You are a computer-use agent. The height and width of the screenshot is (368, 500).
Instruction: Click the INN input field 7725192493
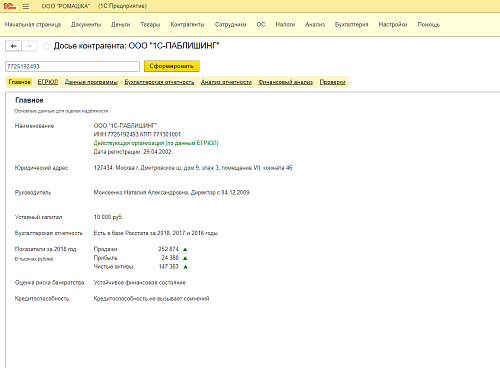pos(72,66)
